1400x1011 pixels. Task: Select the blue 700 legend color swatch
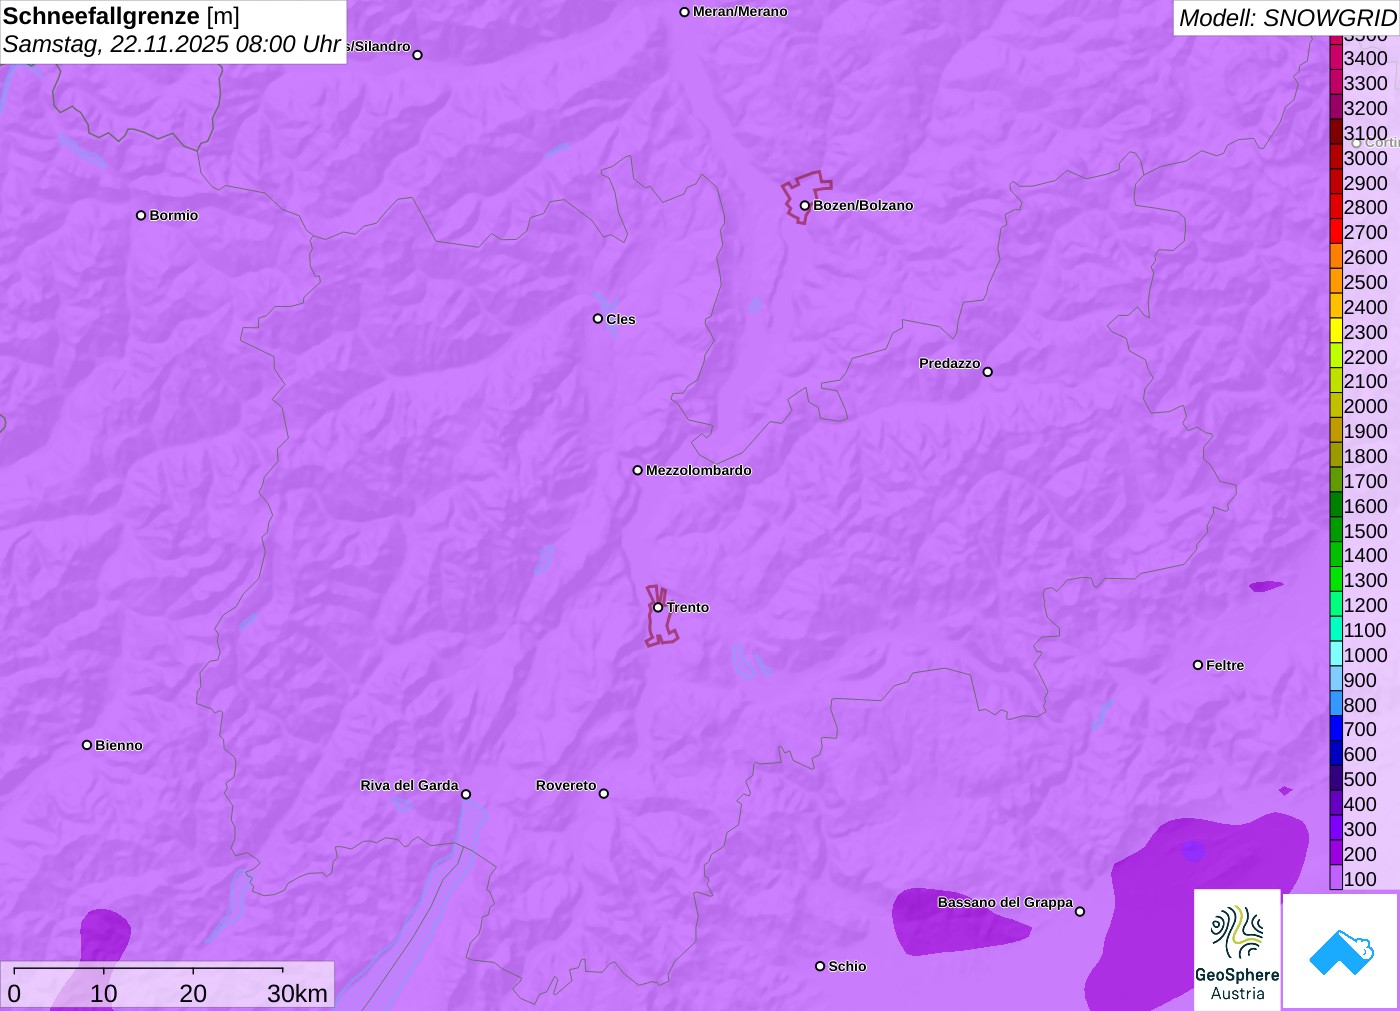tap(1336, 729)
